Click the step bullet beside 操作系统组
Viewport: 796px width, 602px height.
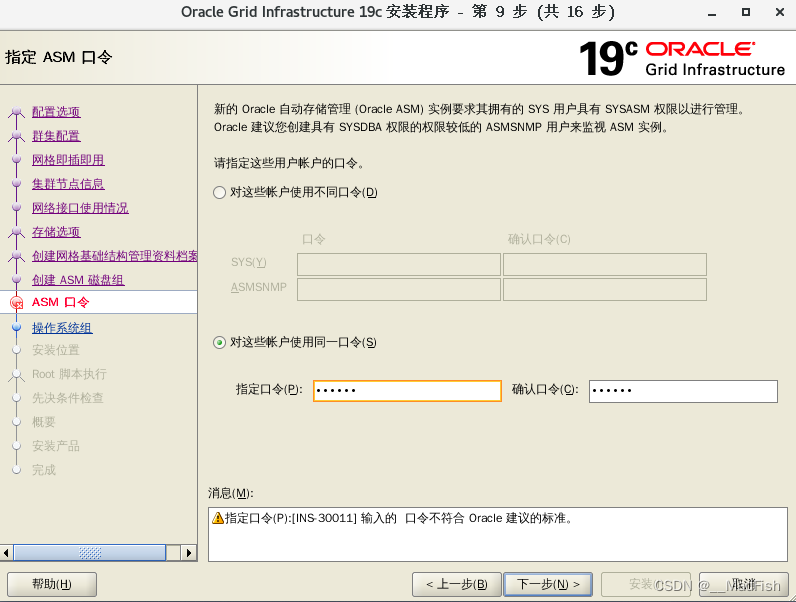(17, 327)
